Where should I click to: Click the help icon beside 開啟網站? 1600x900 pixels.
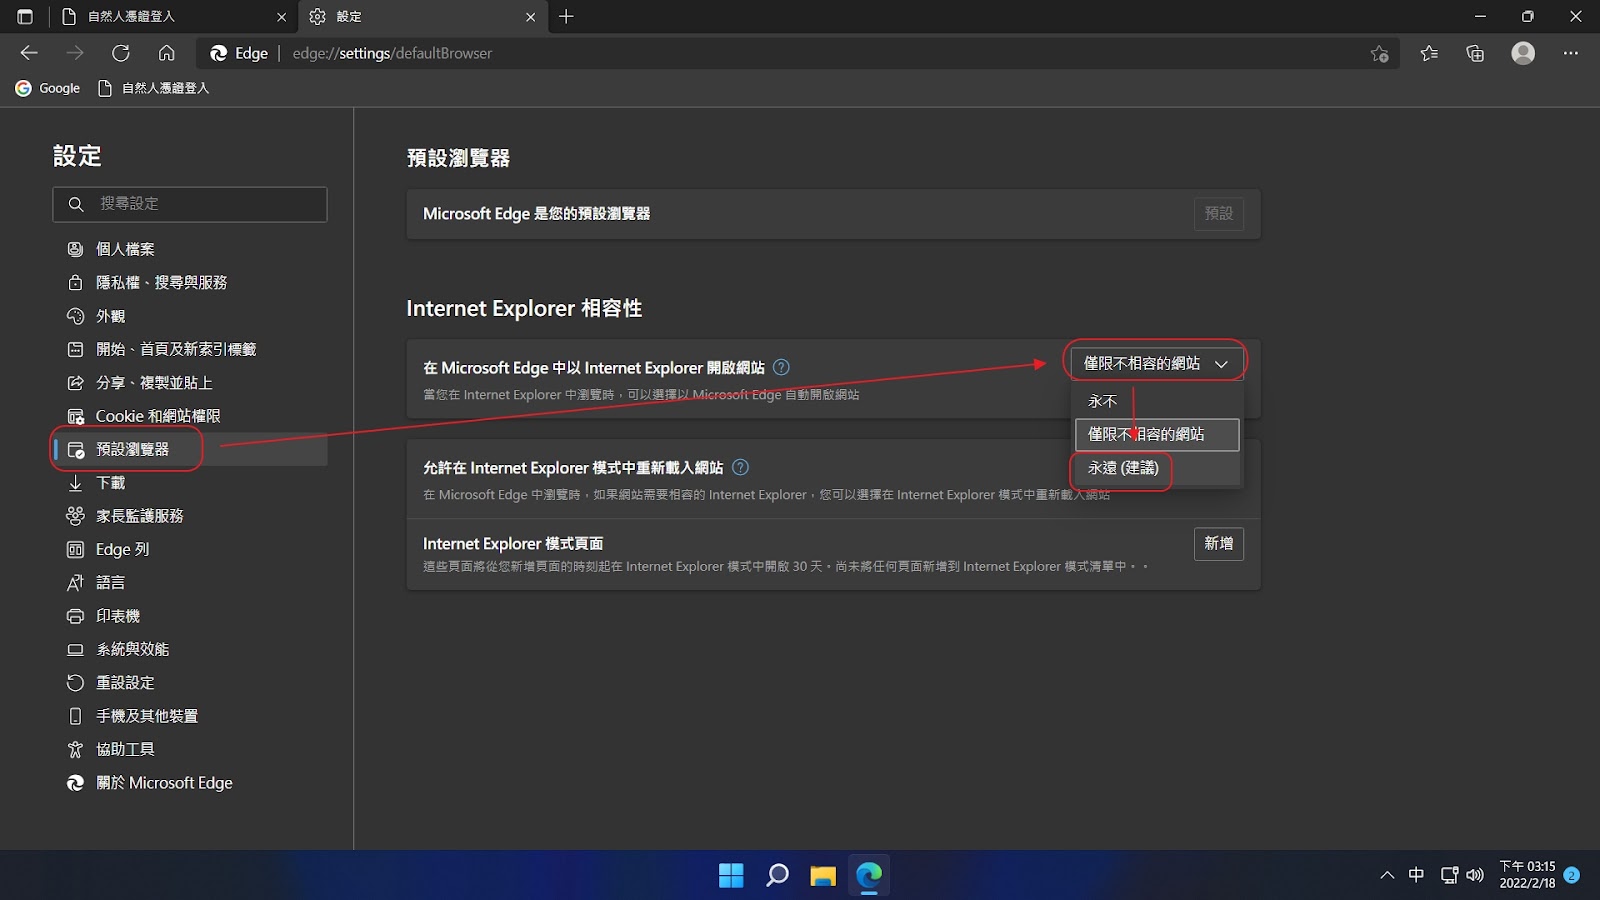pyautogui.click(x=782, y=367)
